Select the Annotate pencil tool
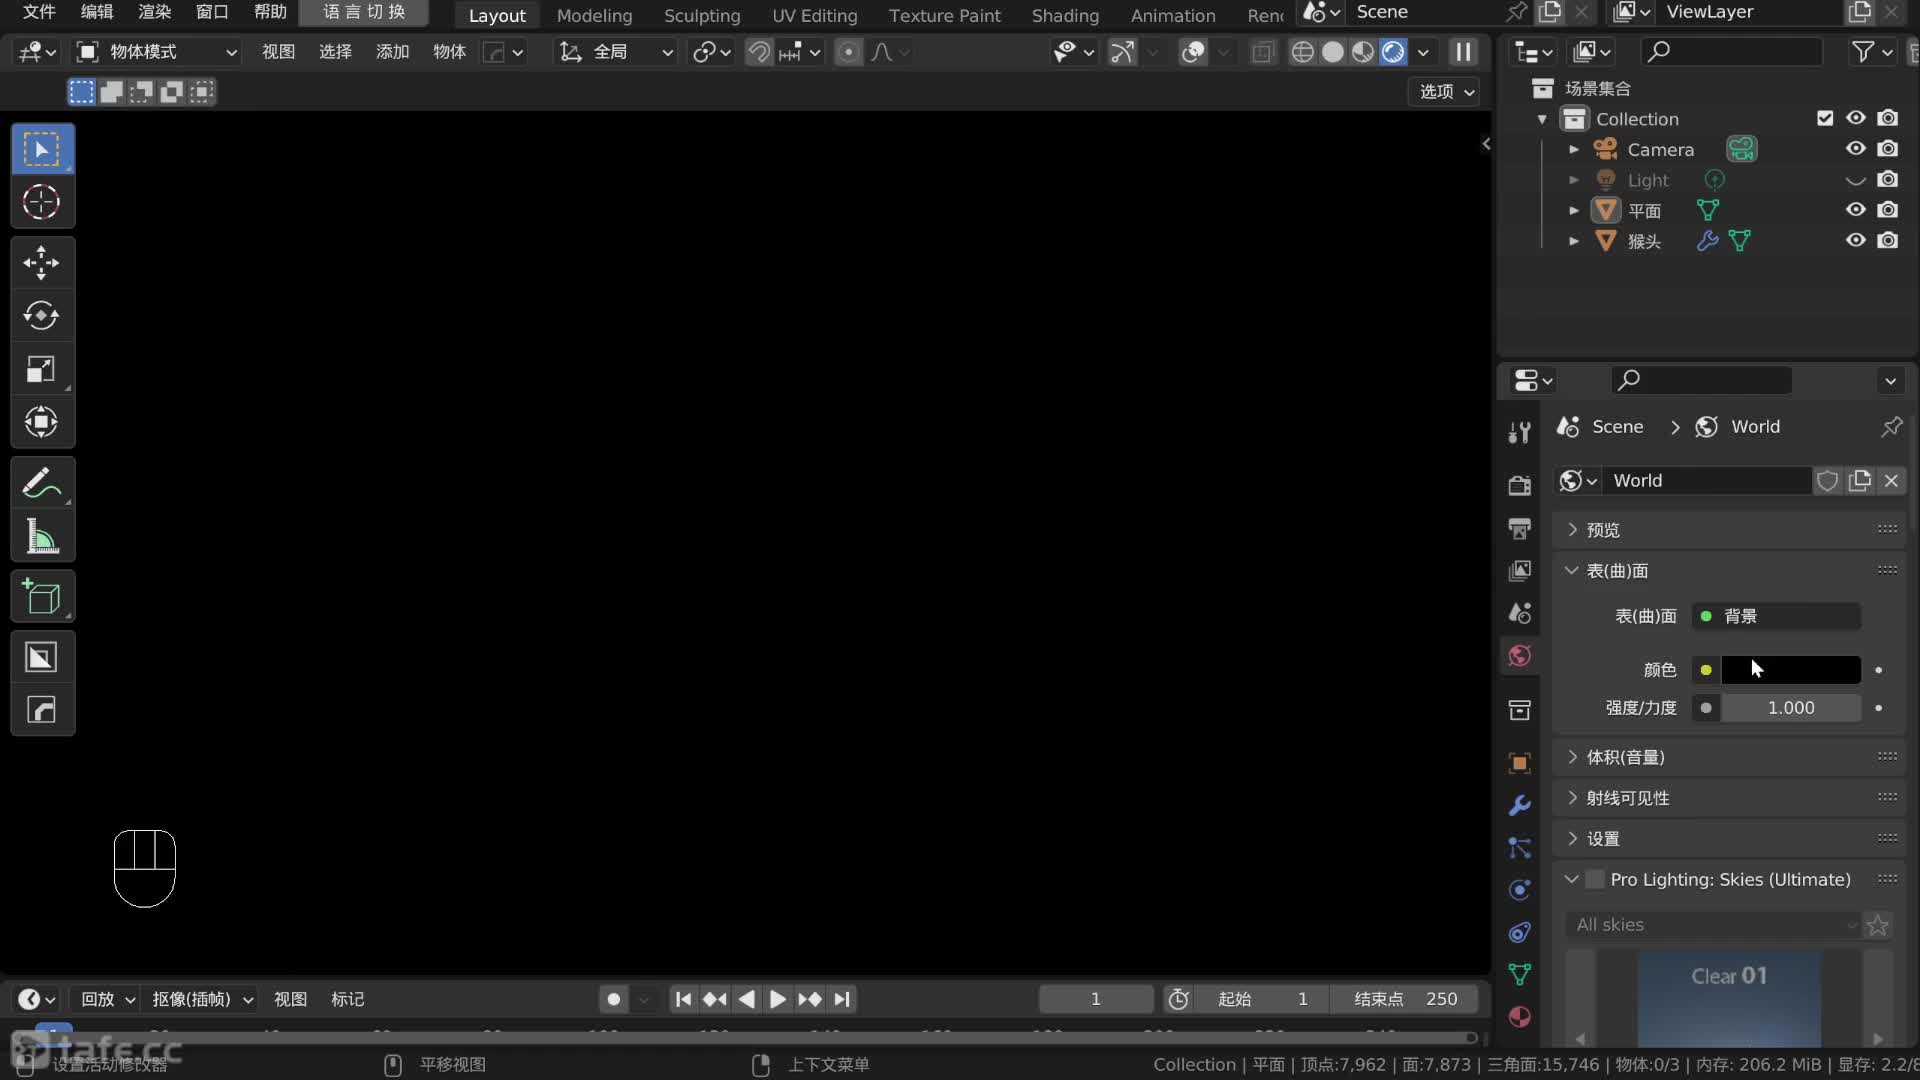 click(41, 484)
